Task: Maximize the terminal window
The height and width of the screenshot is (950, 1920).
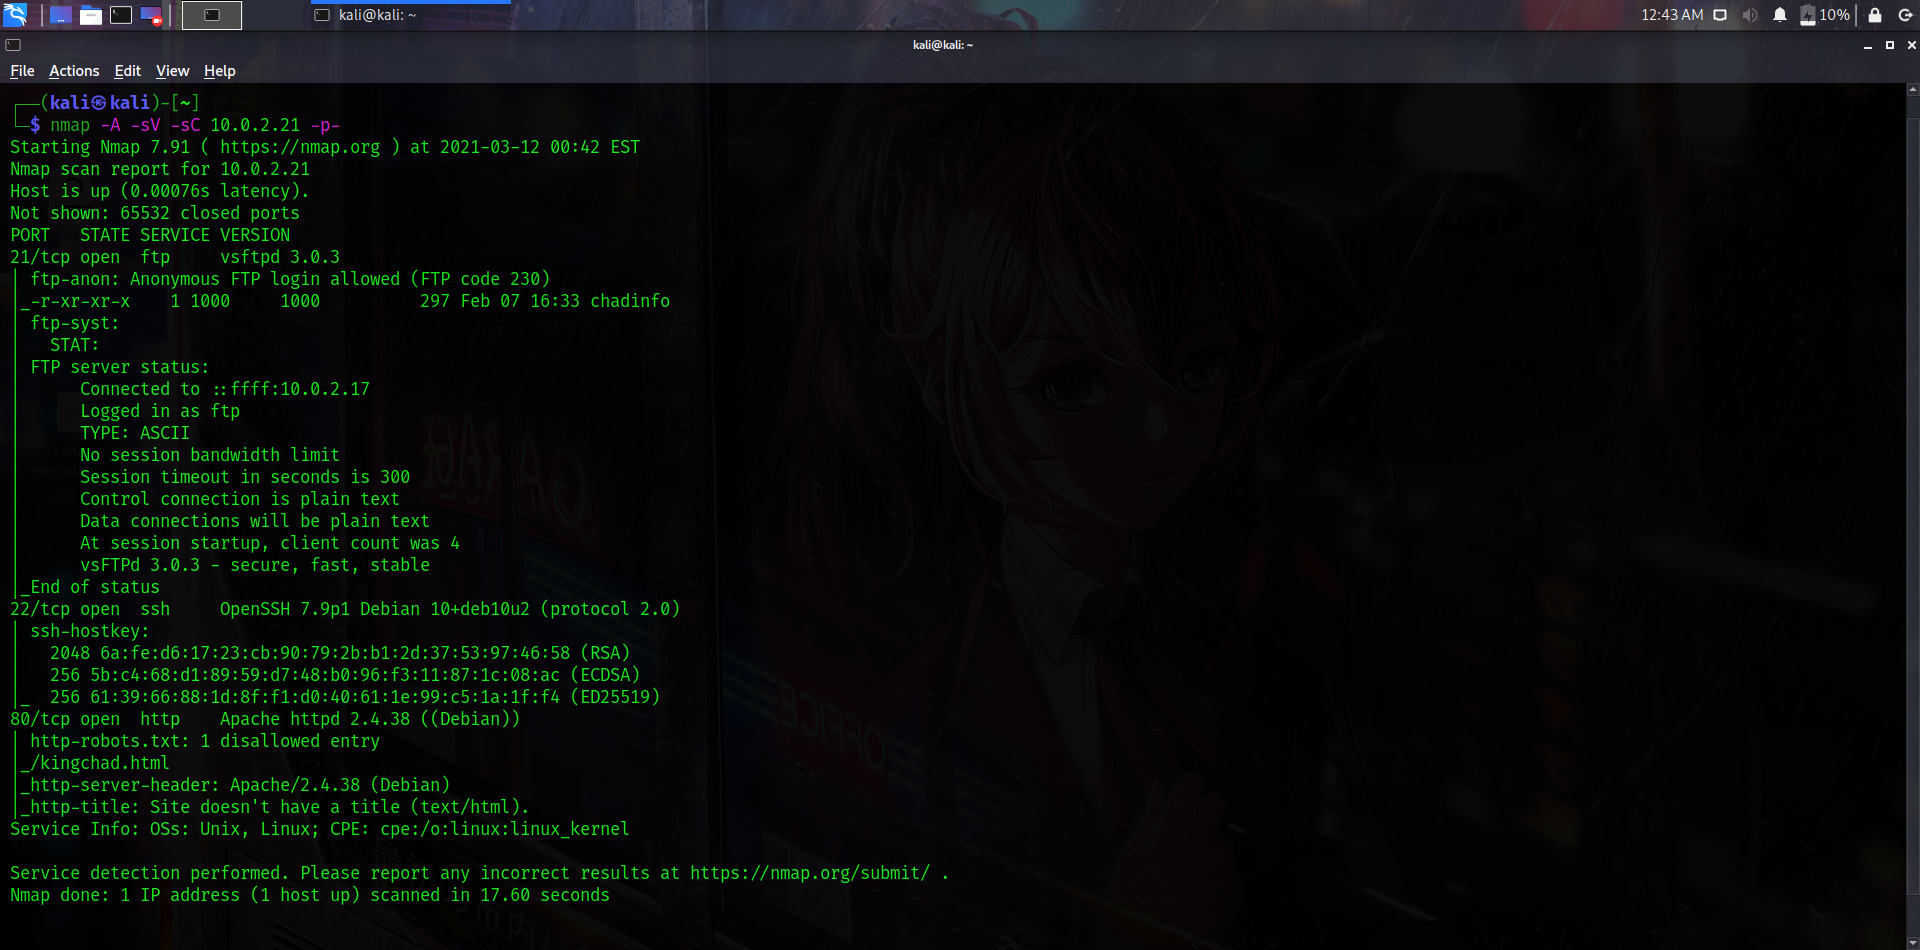Action: (x=1889, y=45)
